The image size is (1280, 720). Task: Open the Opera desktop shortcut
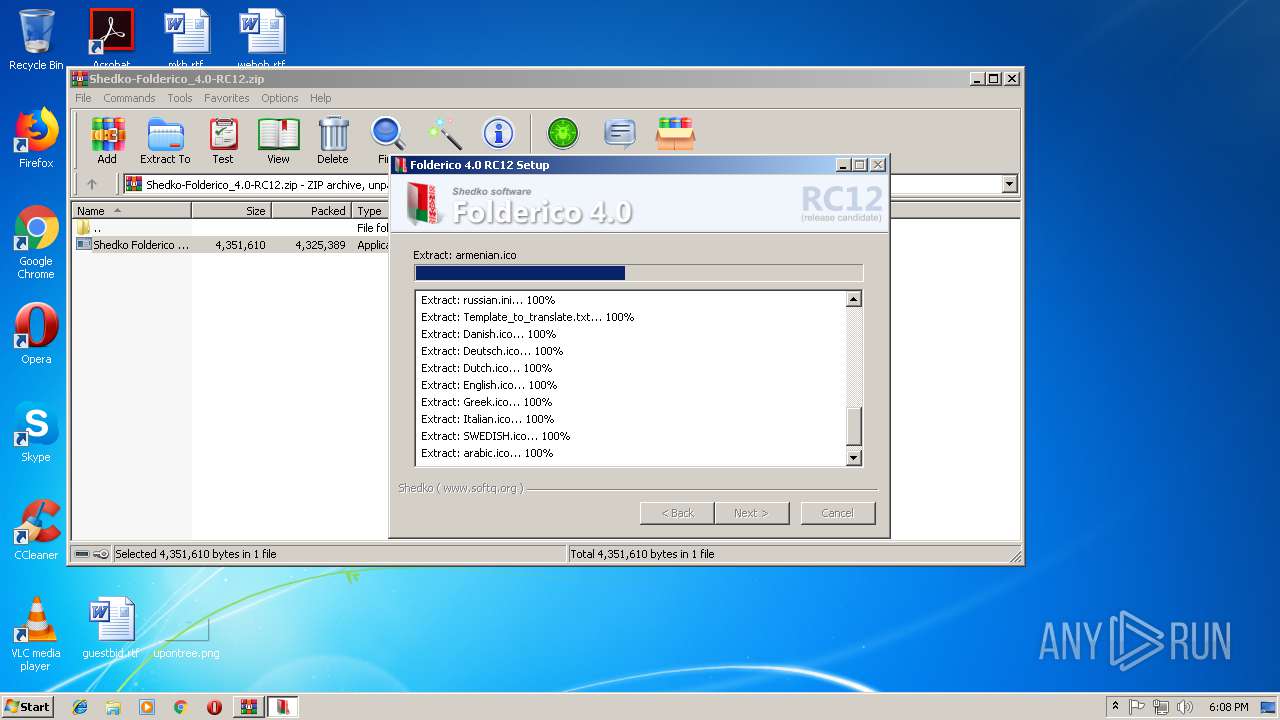pos(36,334)
